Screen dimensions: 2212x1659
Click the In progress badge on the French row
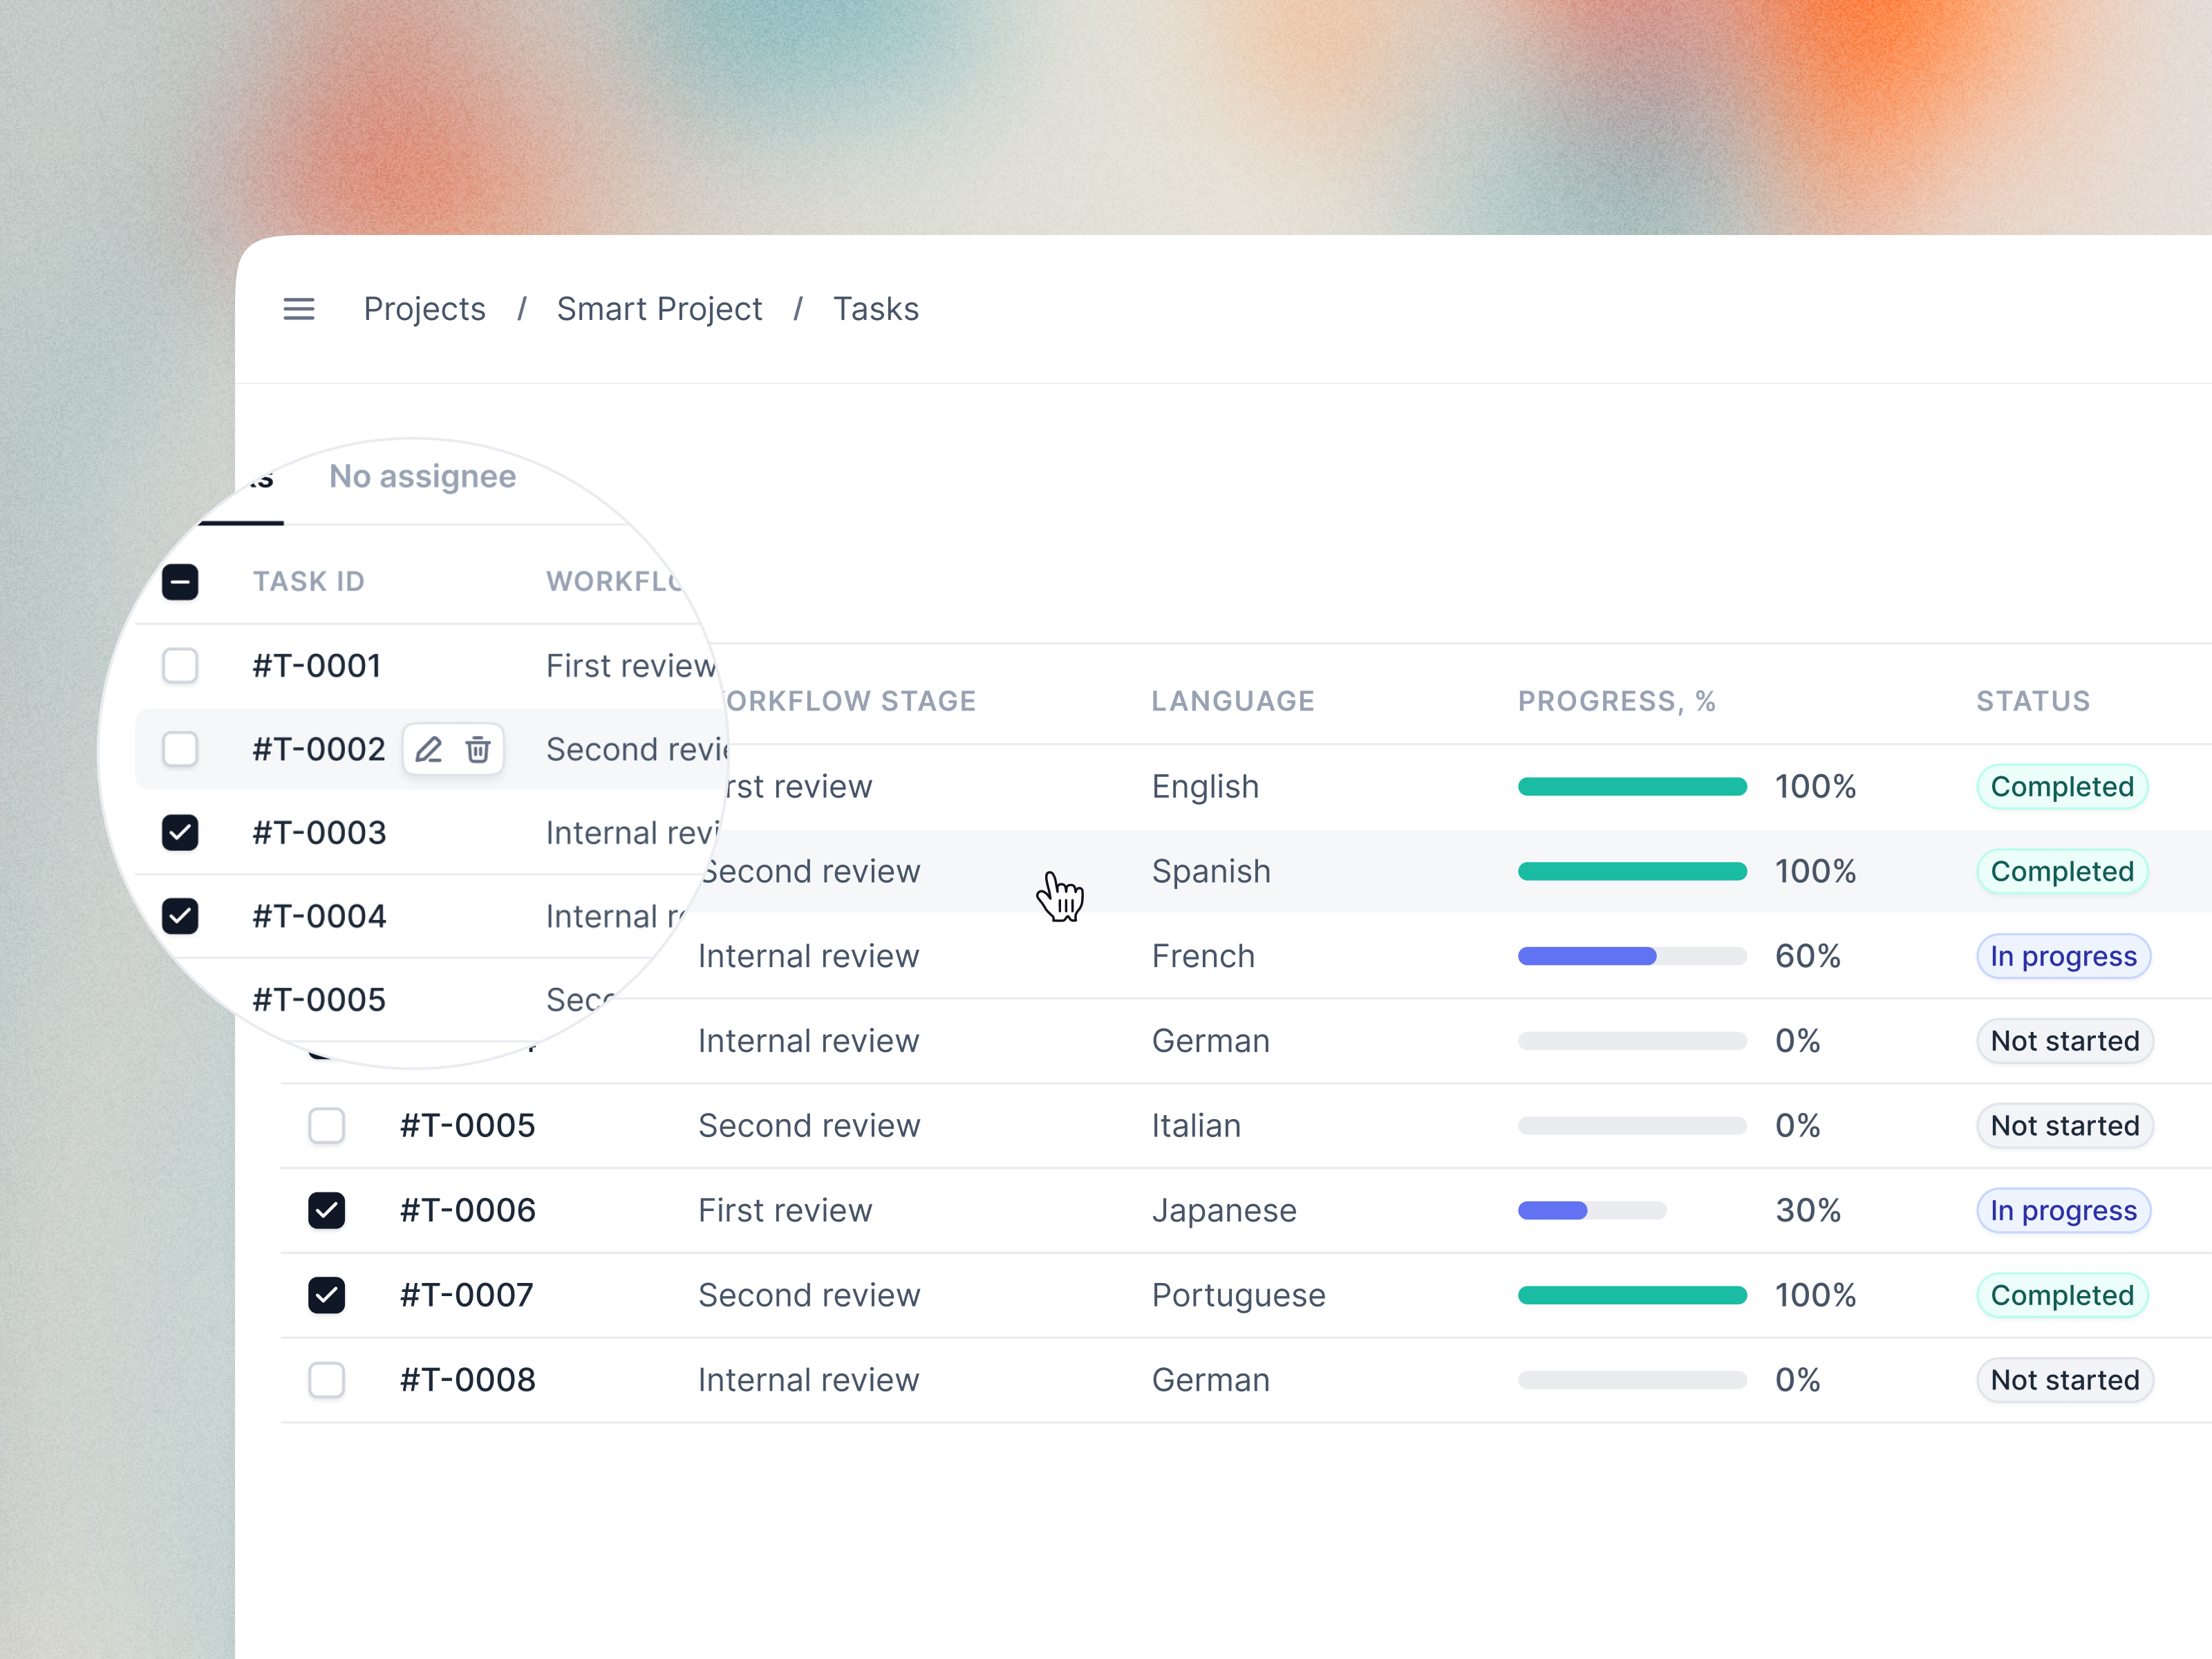click(x=2063, y=956)
